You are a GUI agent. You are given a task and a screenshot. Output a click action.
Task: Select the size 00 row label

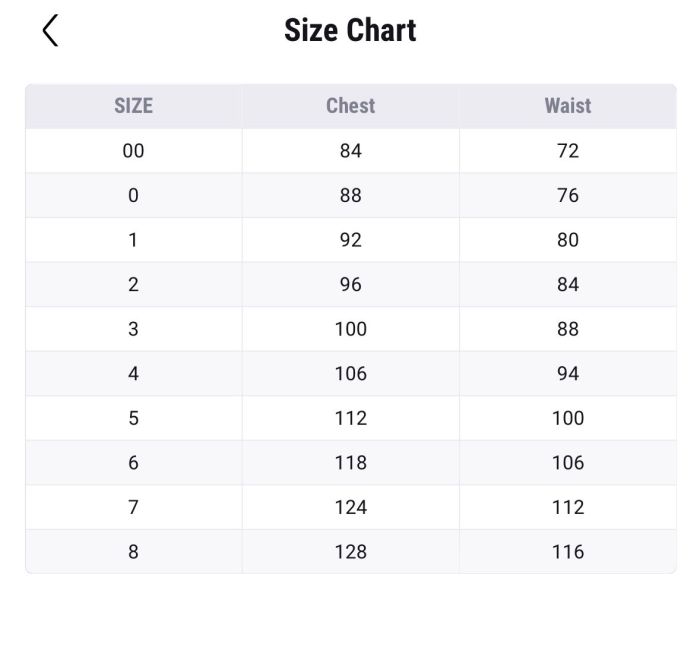133,151
